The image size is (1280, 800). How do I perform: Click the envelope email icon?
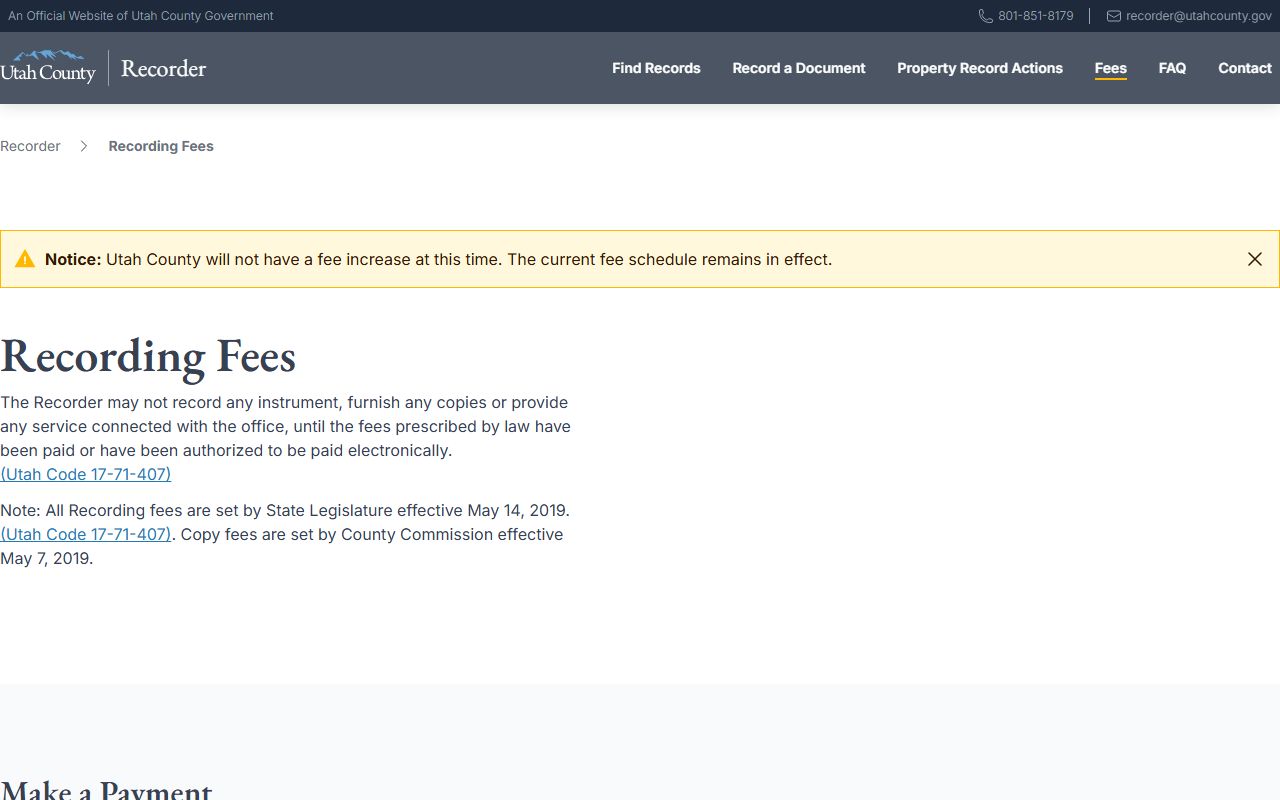1113,16
